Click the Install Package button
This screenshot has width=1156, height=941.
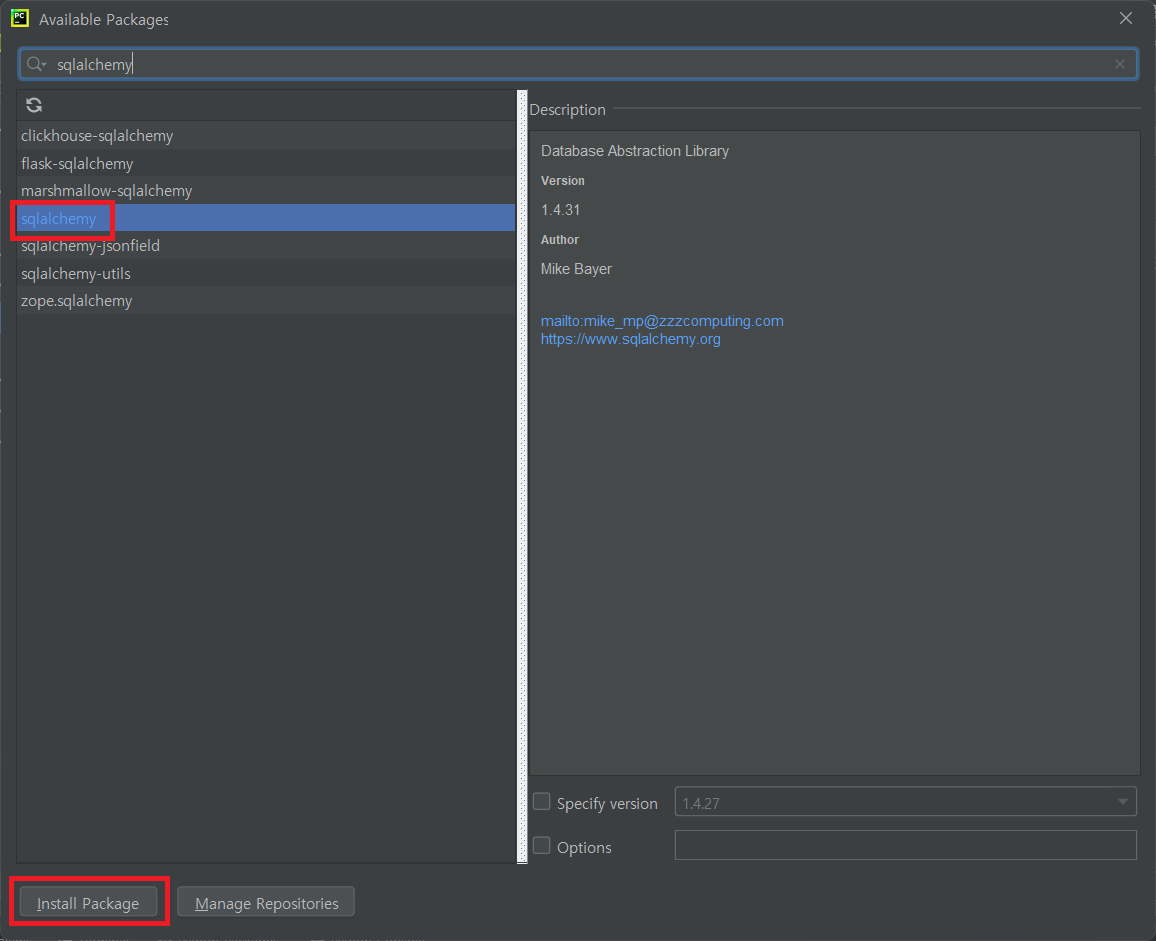click(88, 902)
